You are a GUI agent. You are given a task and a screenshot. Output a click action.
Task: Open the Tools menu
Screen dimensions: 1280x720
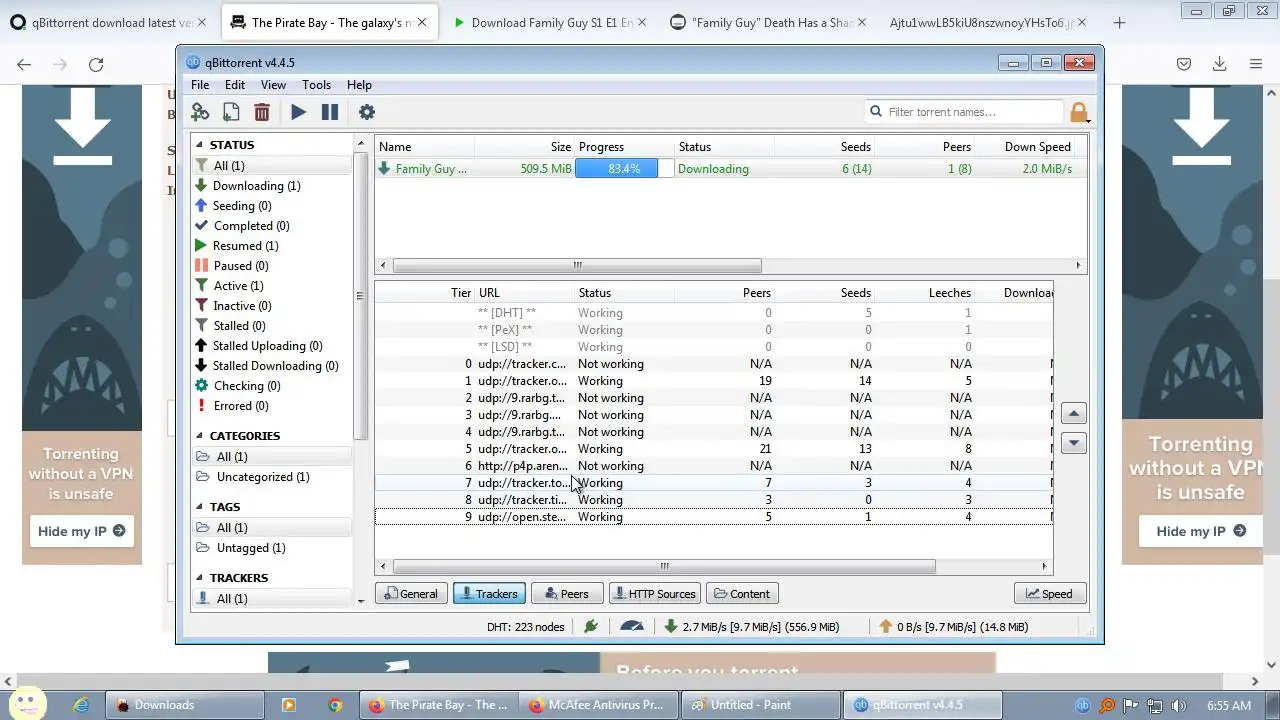(x=316, y=85)
